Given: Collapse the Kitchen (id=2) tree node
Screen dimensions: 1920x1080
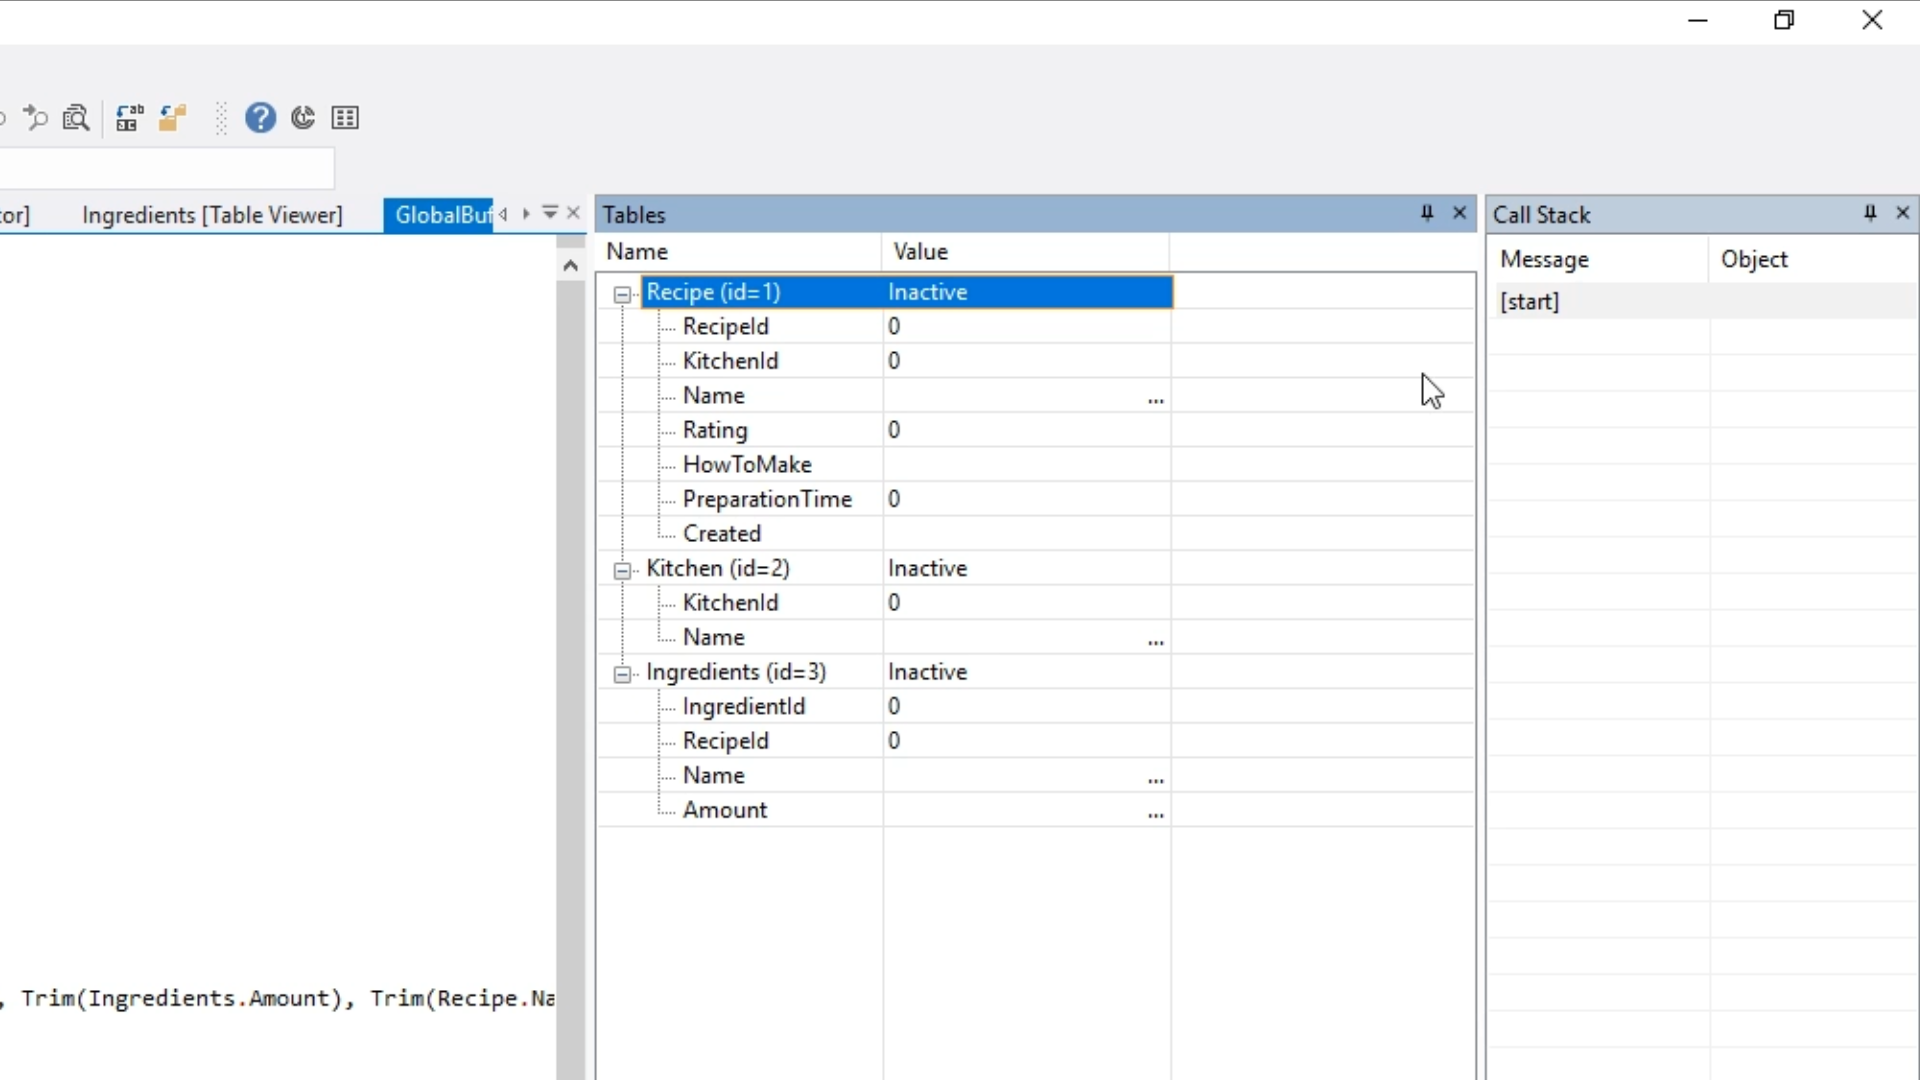Looking at the screenshot, I should [622, 570].
